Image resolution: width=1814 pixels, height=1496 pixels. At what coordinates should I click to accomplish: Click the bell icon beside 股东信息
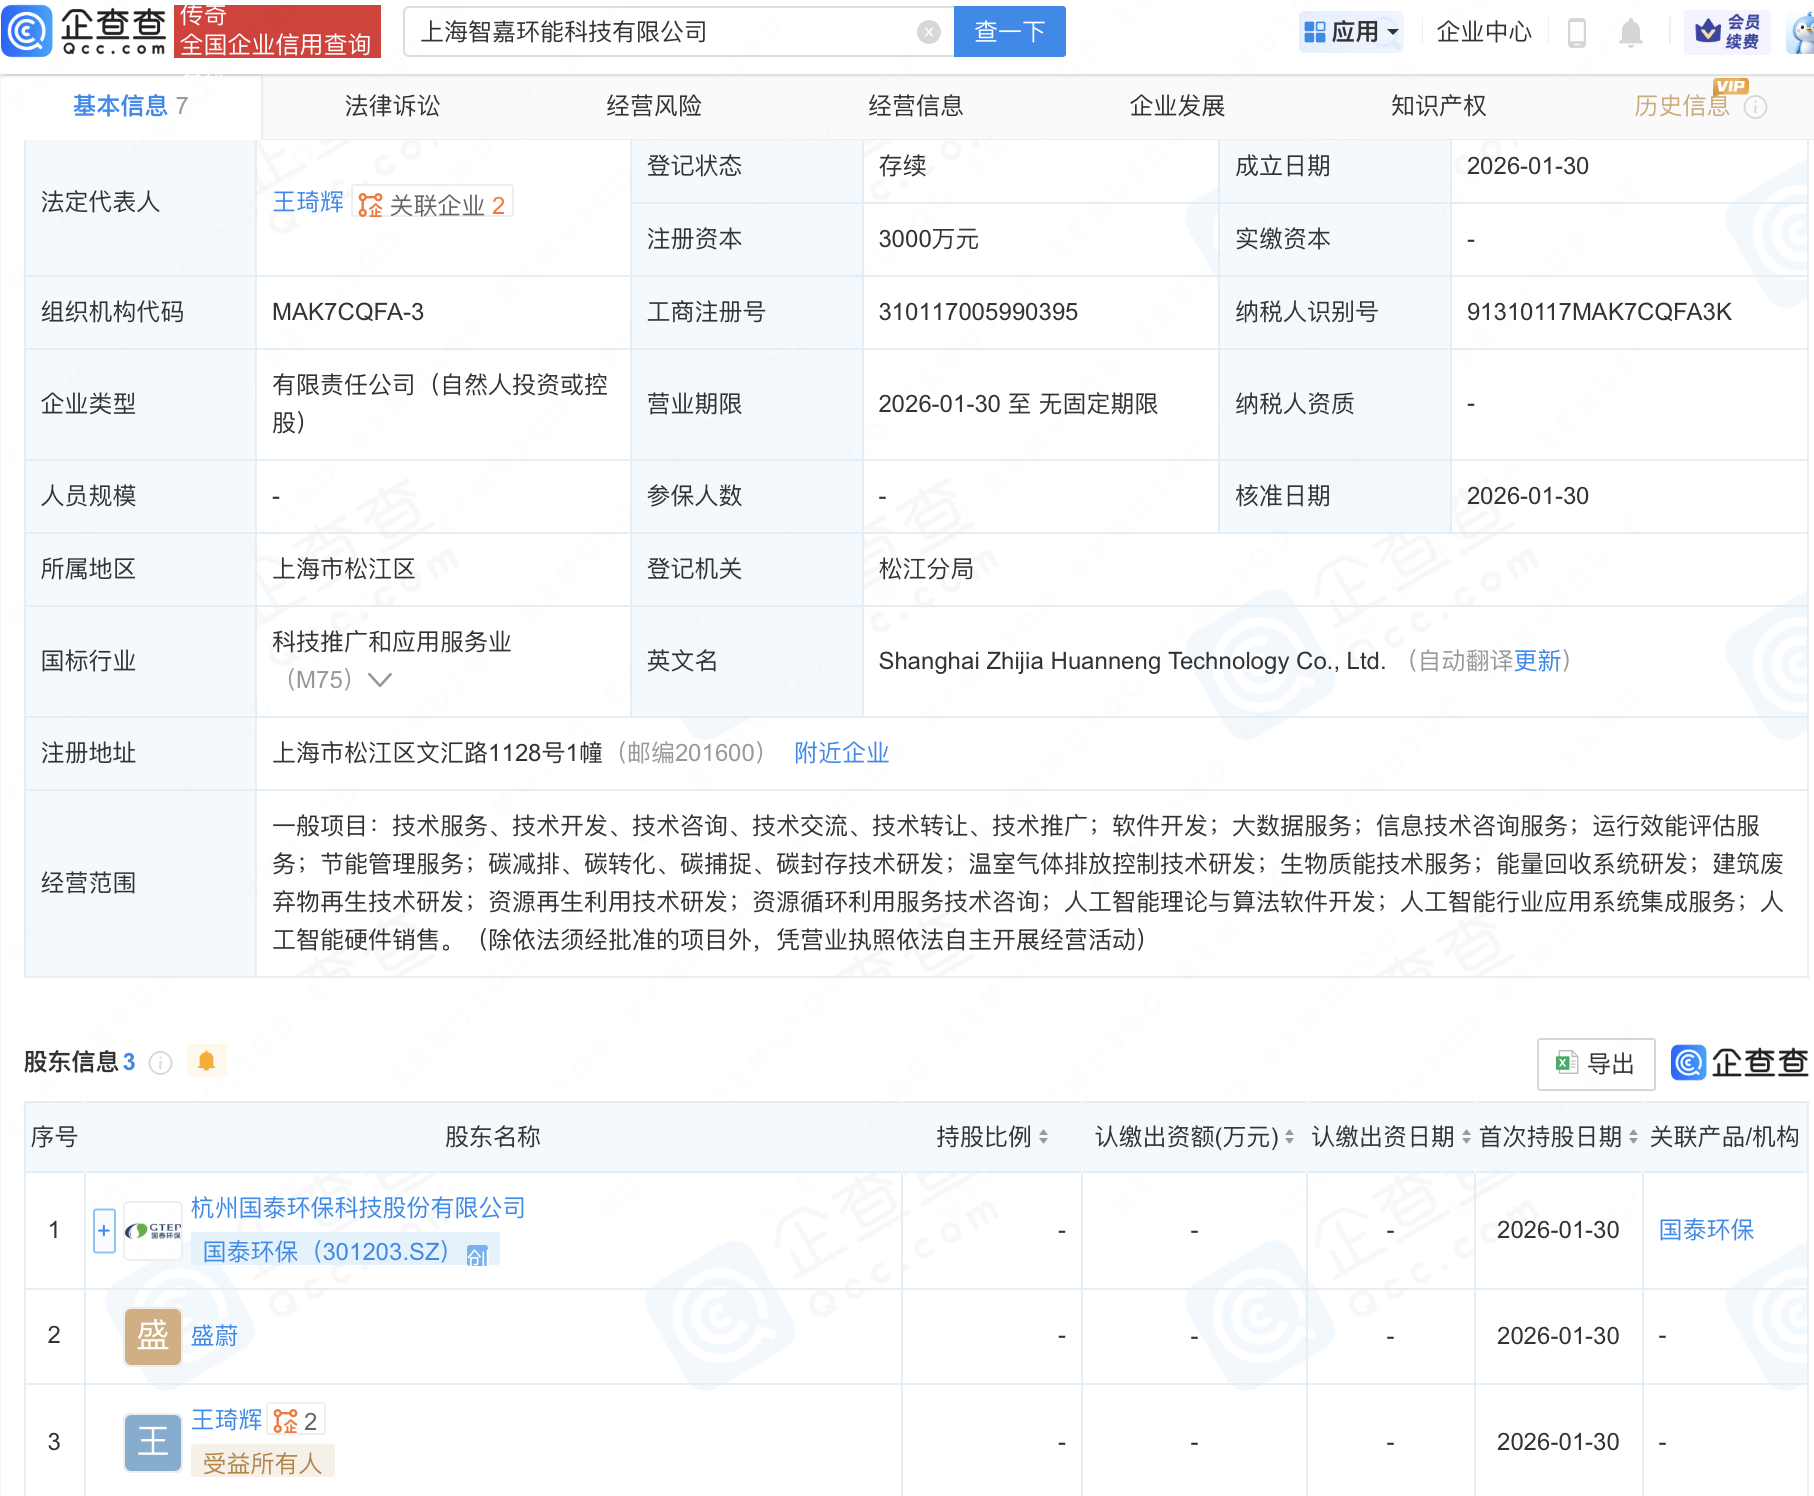(207, 1061)
